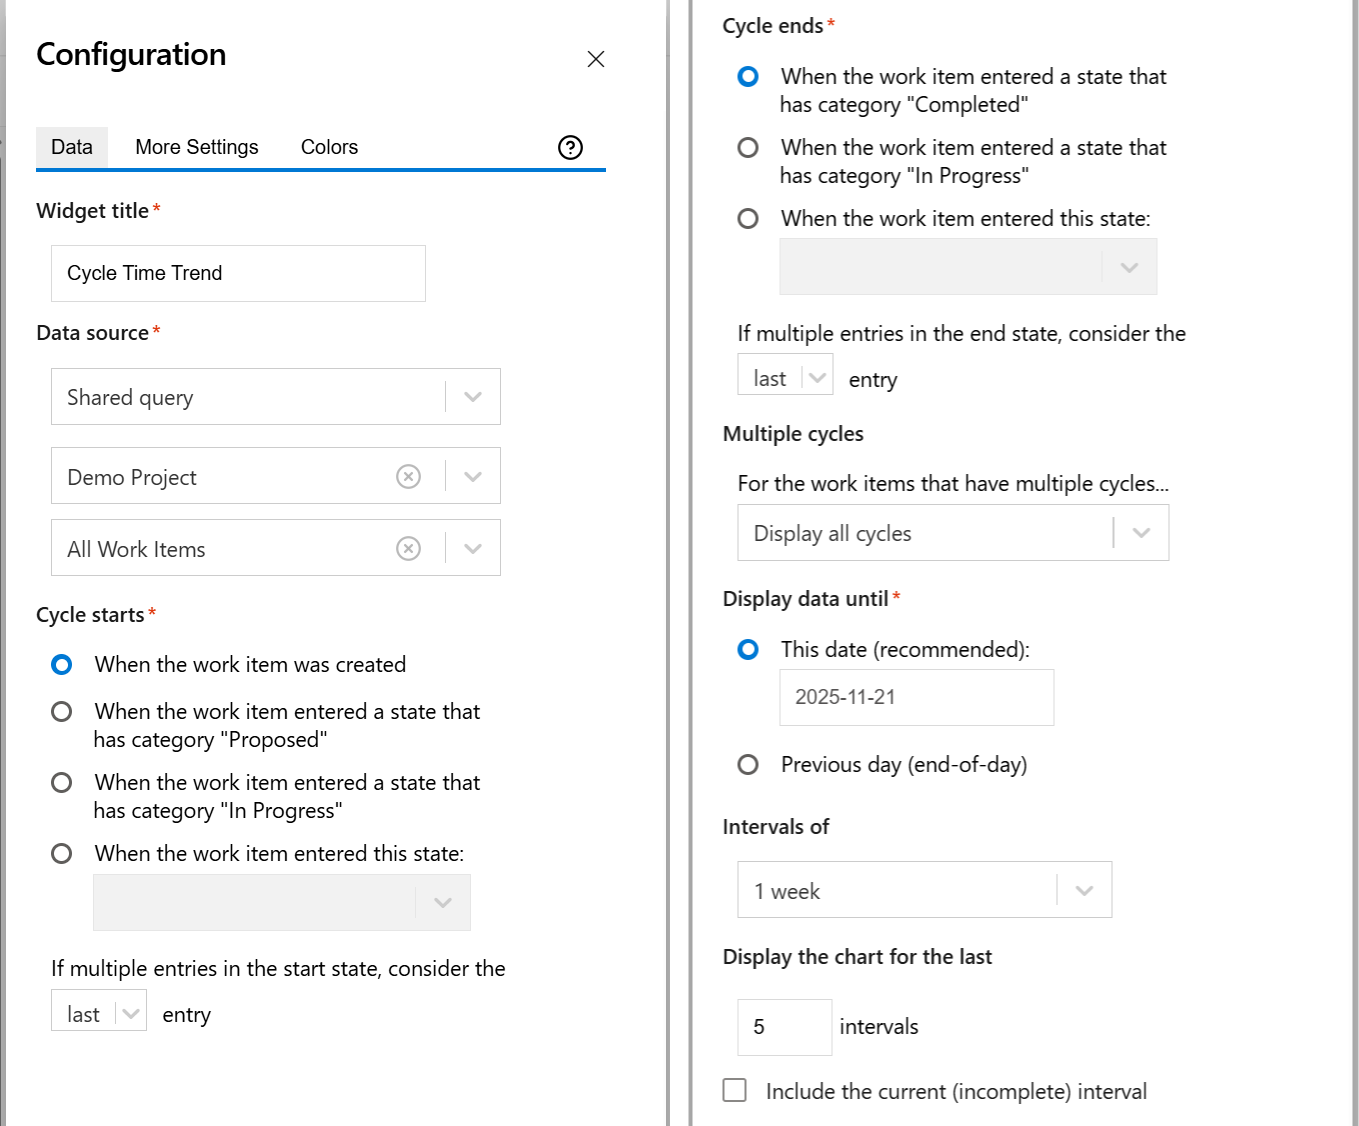The width and height of the screenshot is (1359, 1126).
Task: Clear the All Work Items query
Action: tap(408, 549)
